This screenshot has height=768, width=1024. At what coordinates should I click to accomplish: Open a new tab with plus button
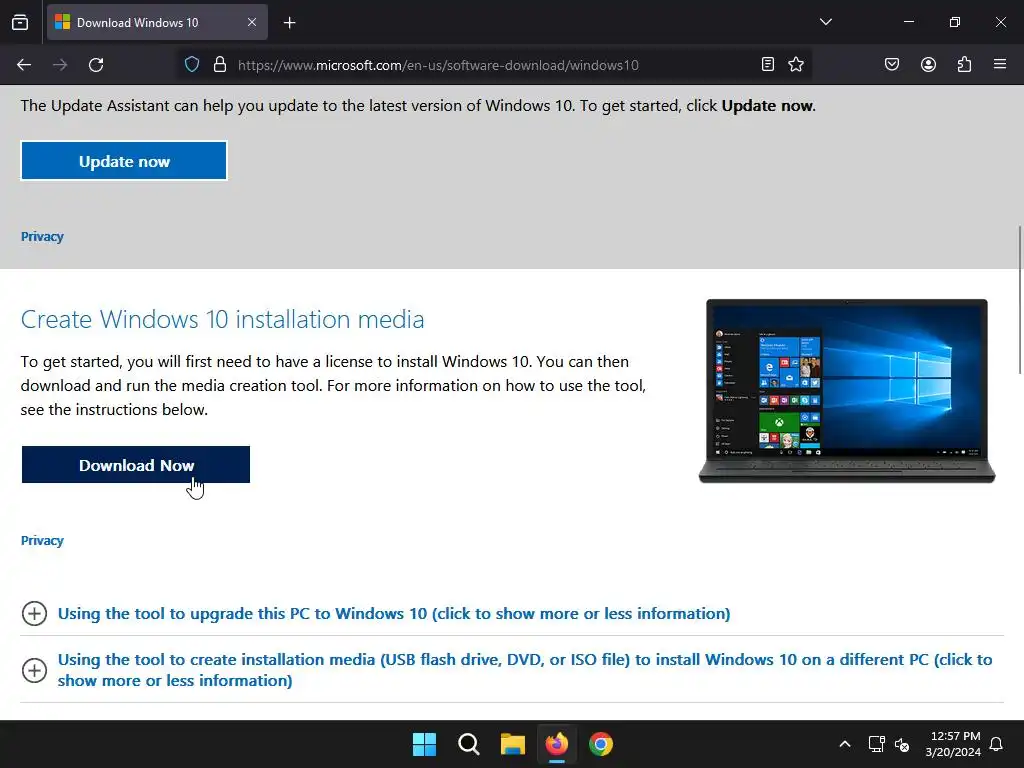pyautogui.click(x=289, y=23)
